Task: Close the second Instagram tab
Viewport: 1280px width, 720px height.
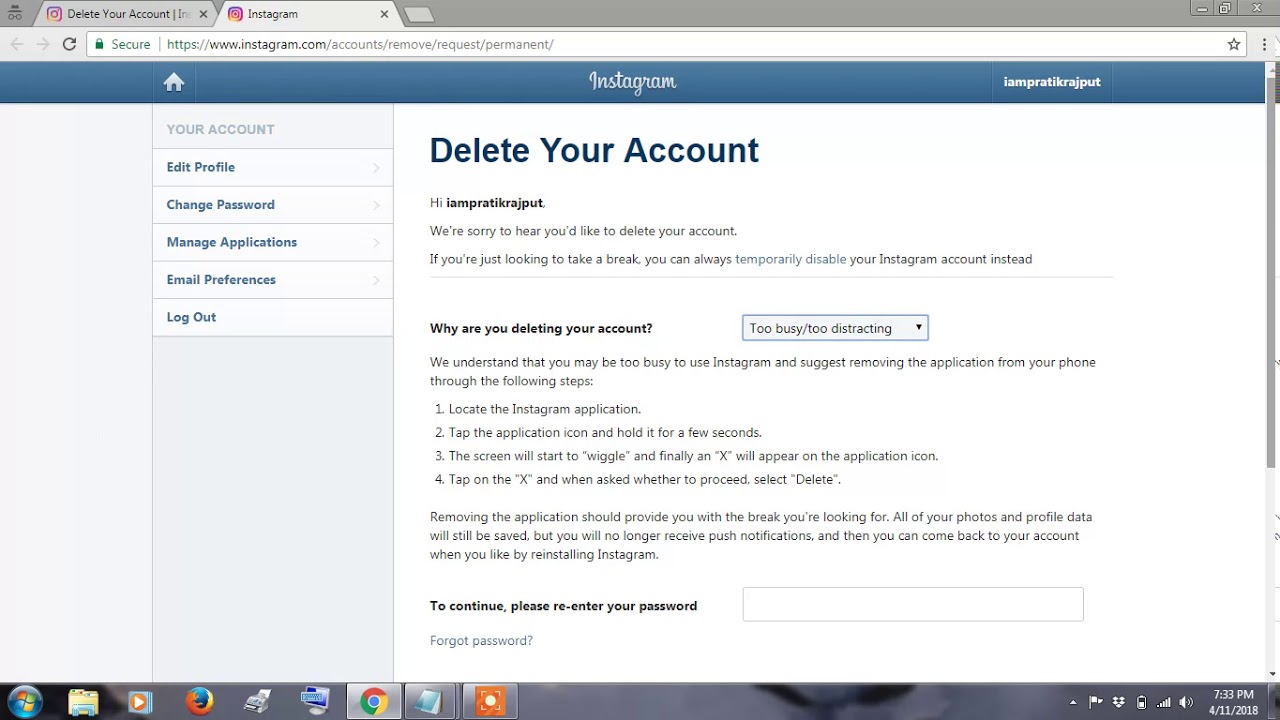Action: pyautogui.click(x=385, y=14)
